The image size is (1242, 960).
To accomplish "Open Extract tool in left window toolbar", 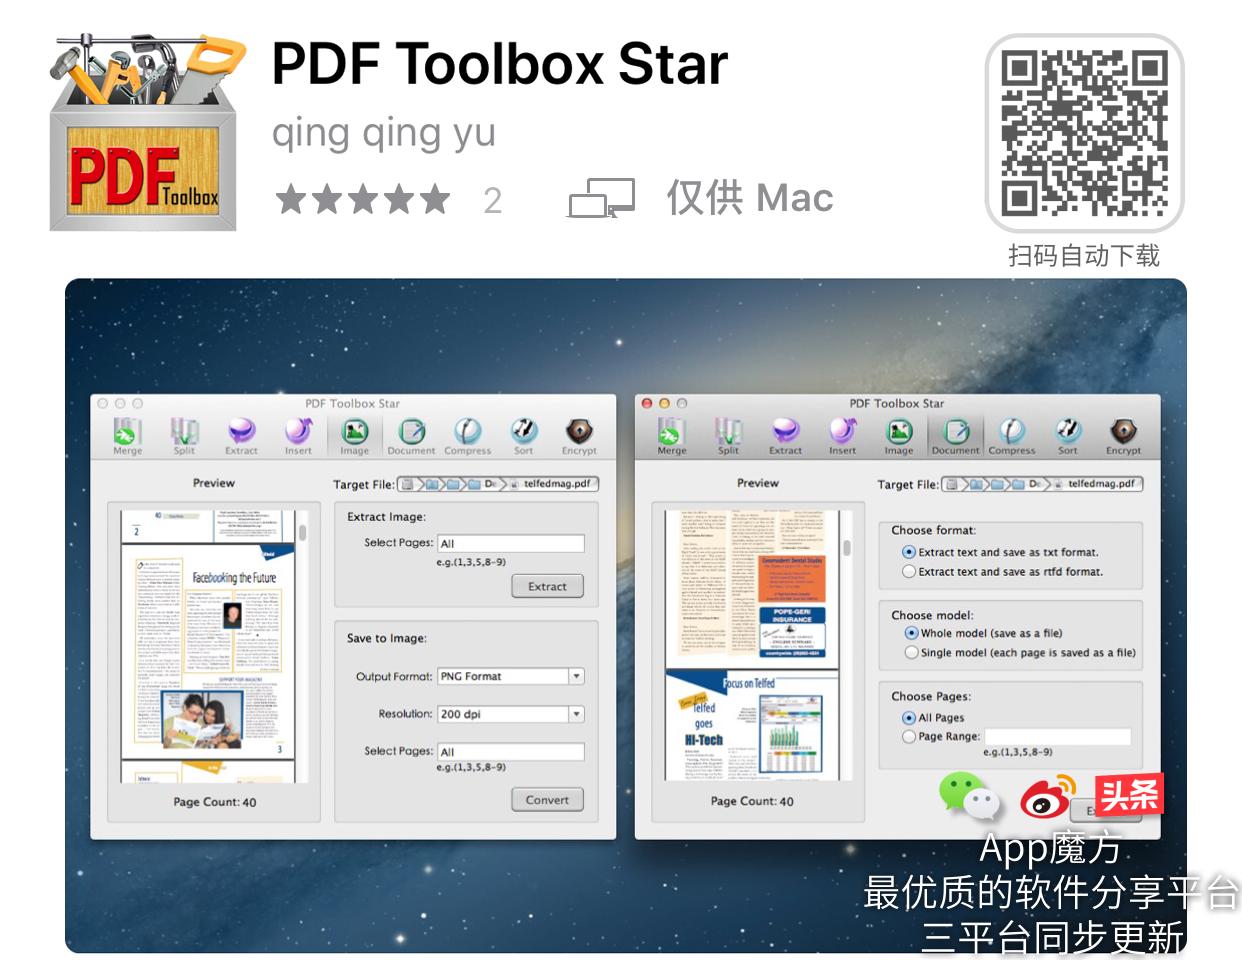I will [x=241, y=436].
